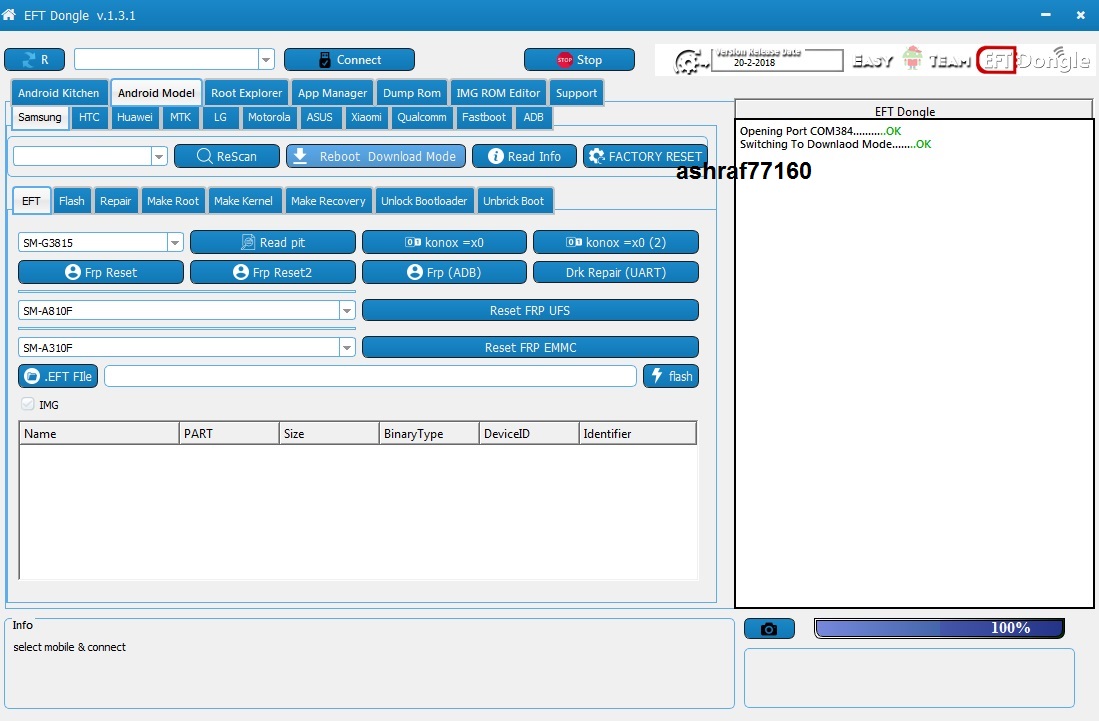
Task: Click the flash button
Action: pyautogui.click(x=671, y=376)
